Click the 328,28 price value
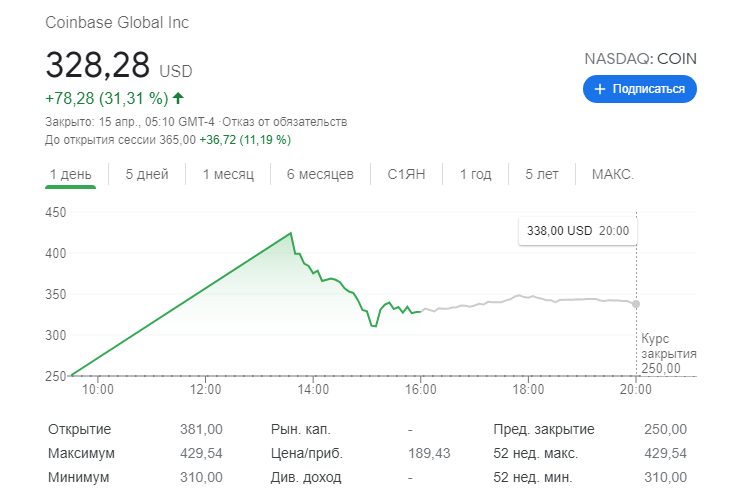740x499 pixels. [98, 65]
